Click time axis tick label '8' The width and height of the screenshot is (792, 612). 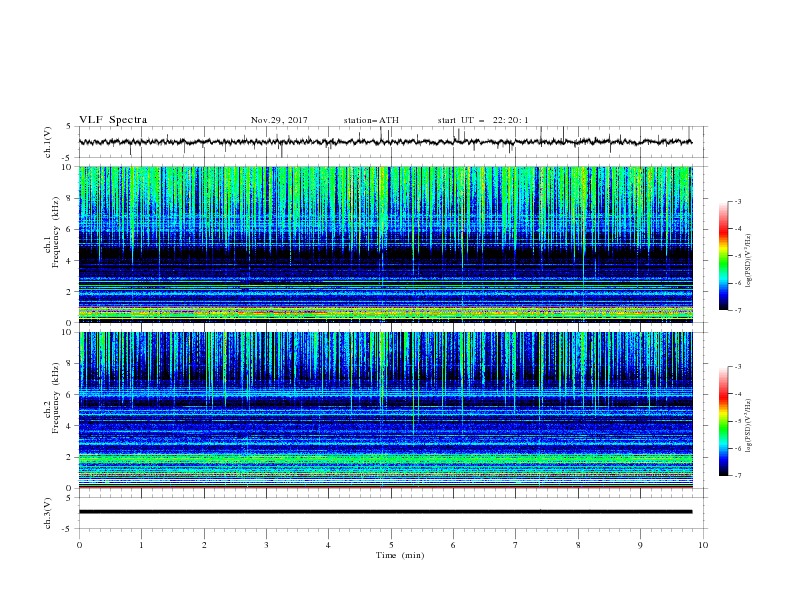tap(578, 545)
